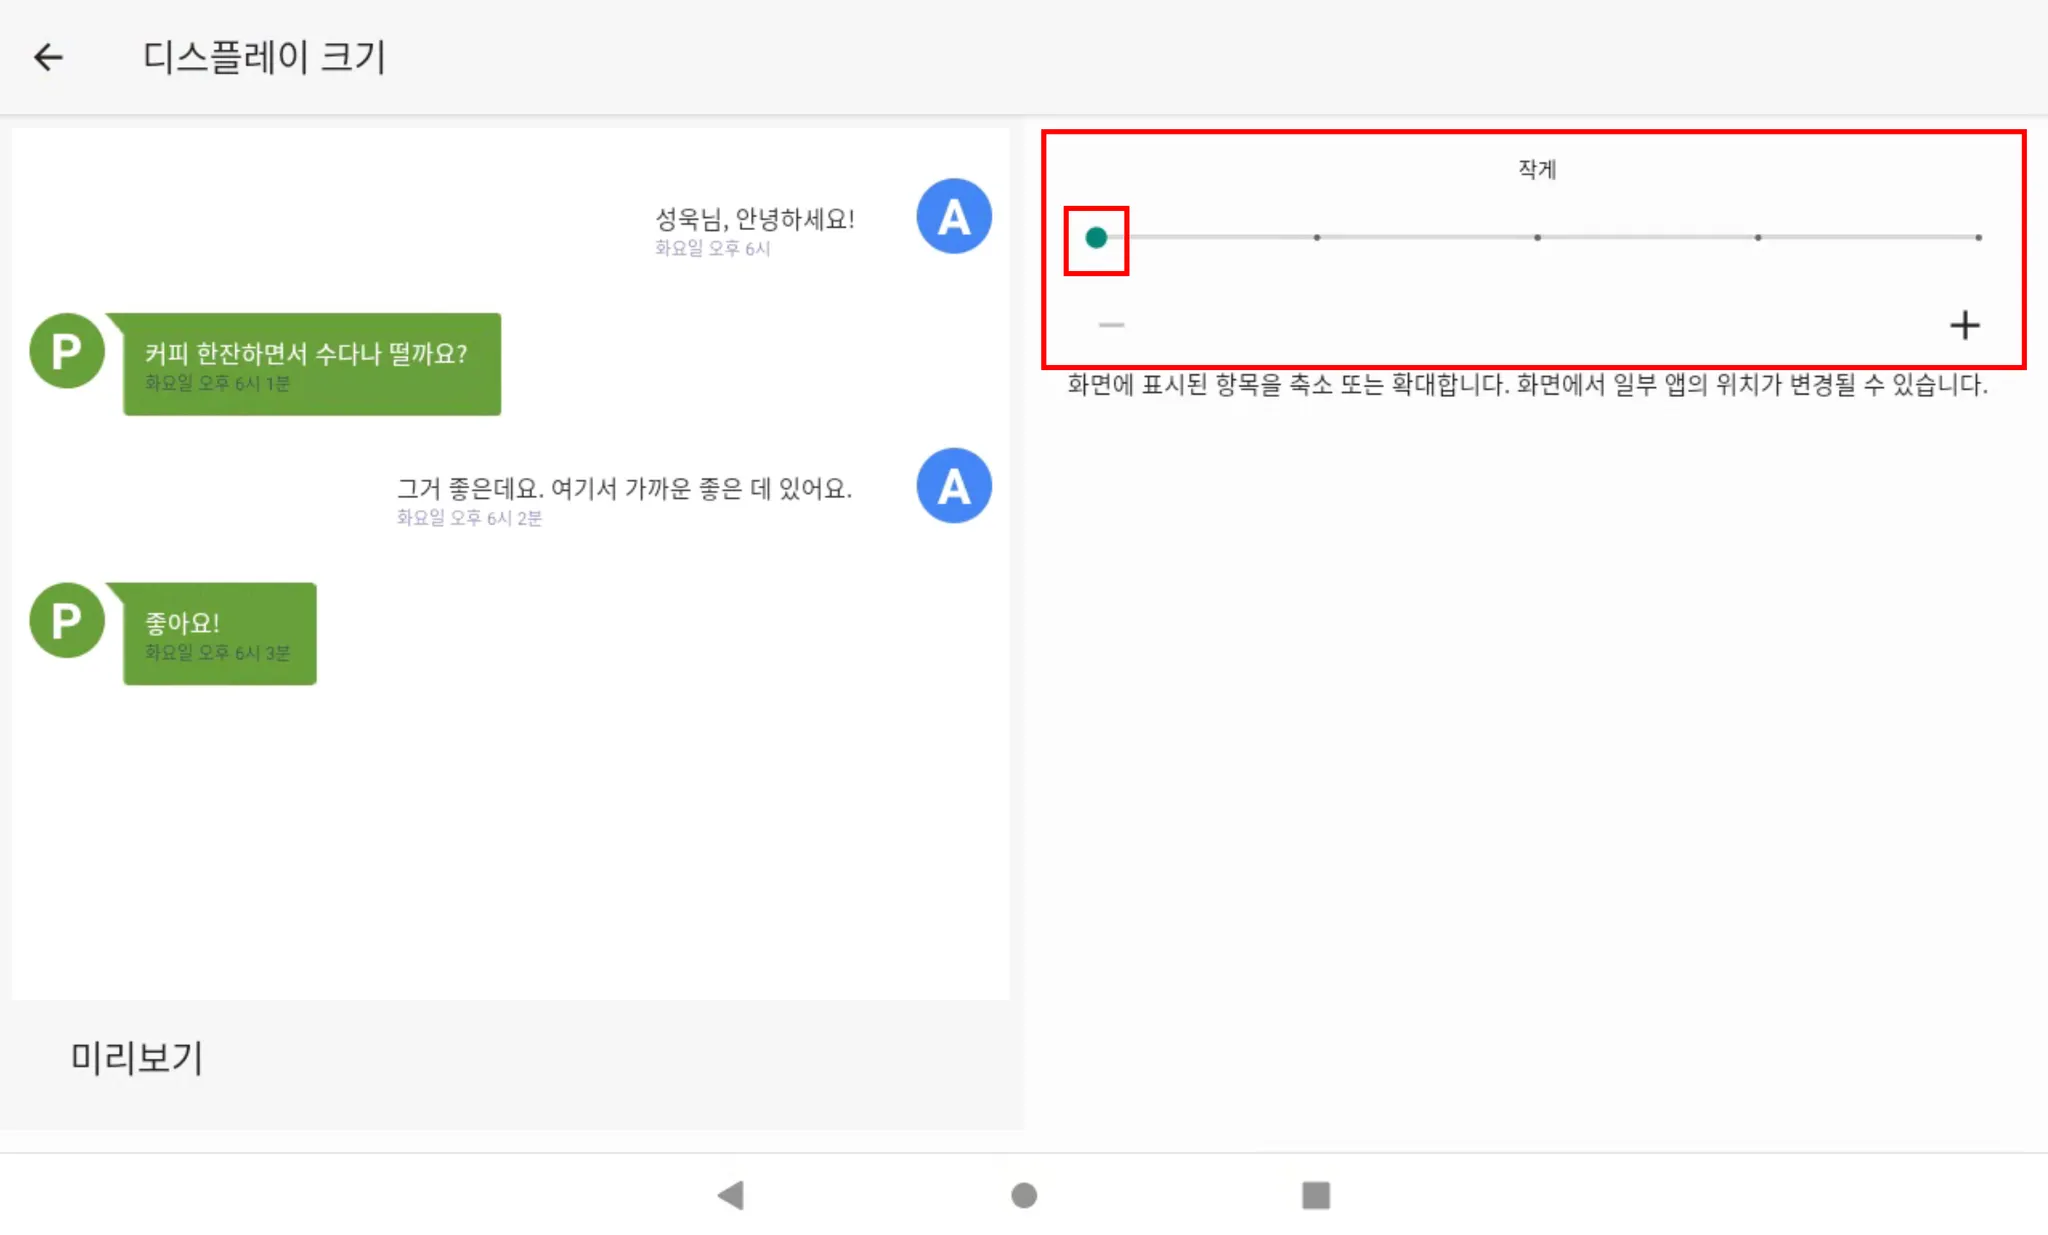The height and width of the screenshot is (1235, 2048).
Task: Tap the back arrow in header
Action: point(48,57)
